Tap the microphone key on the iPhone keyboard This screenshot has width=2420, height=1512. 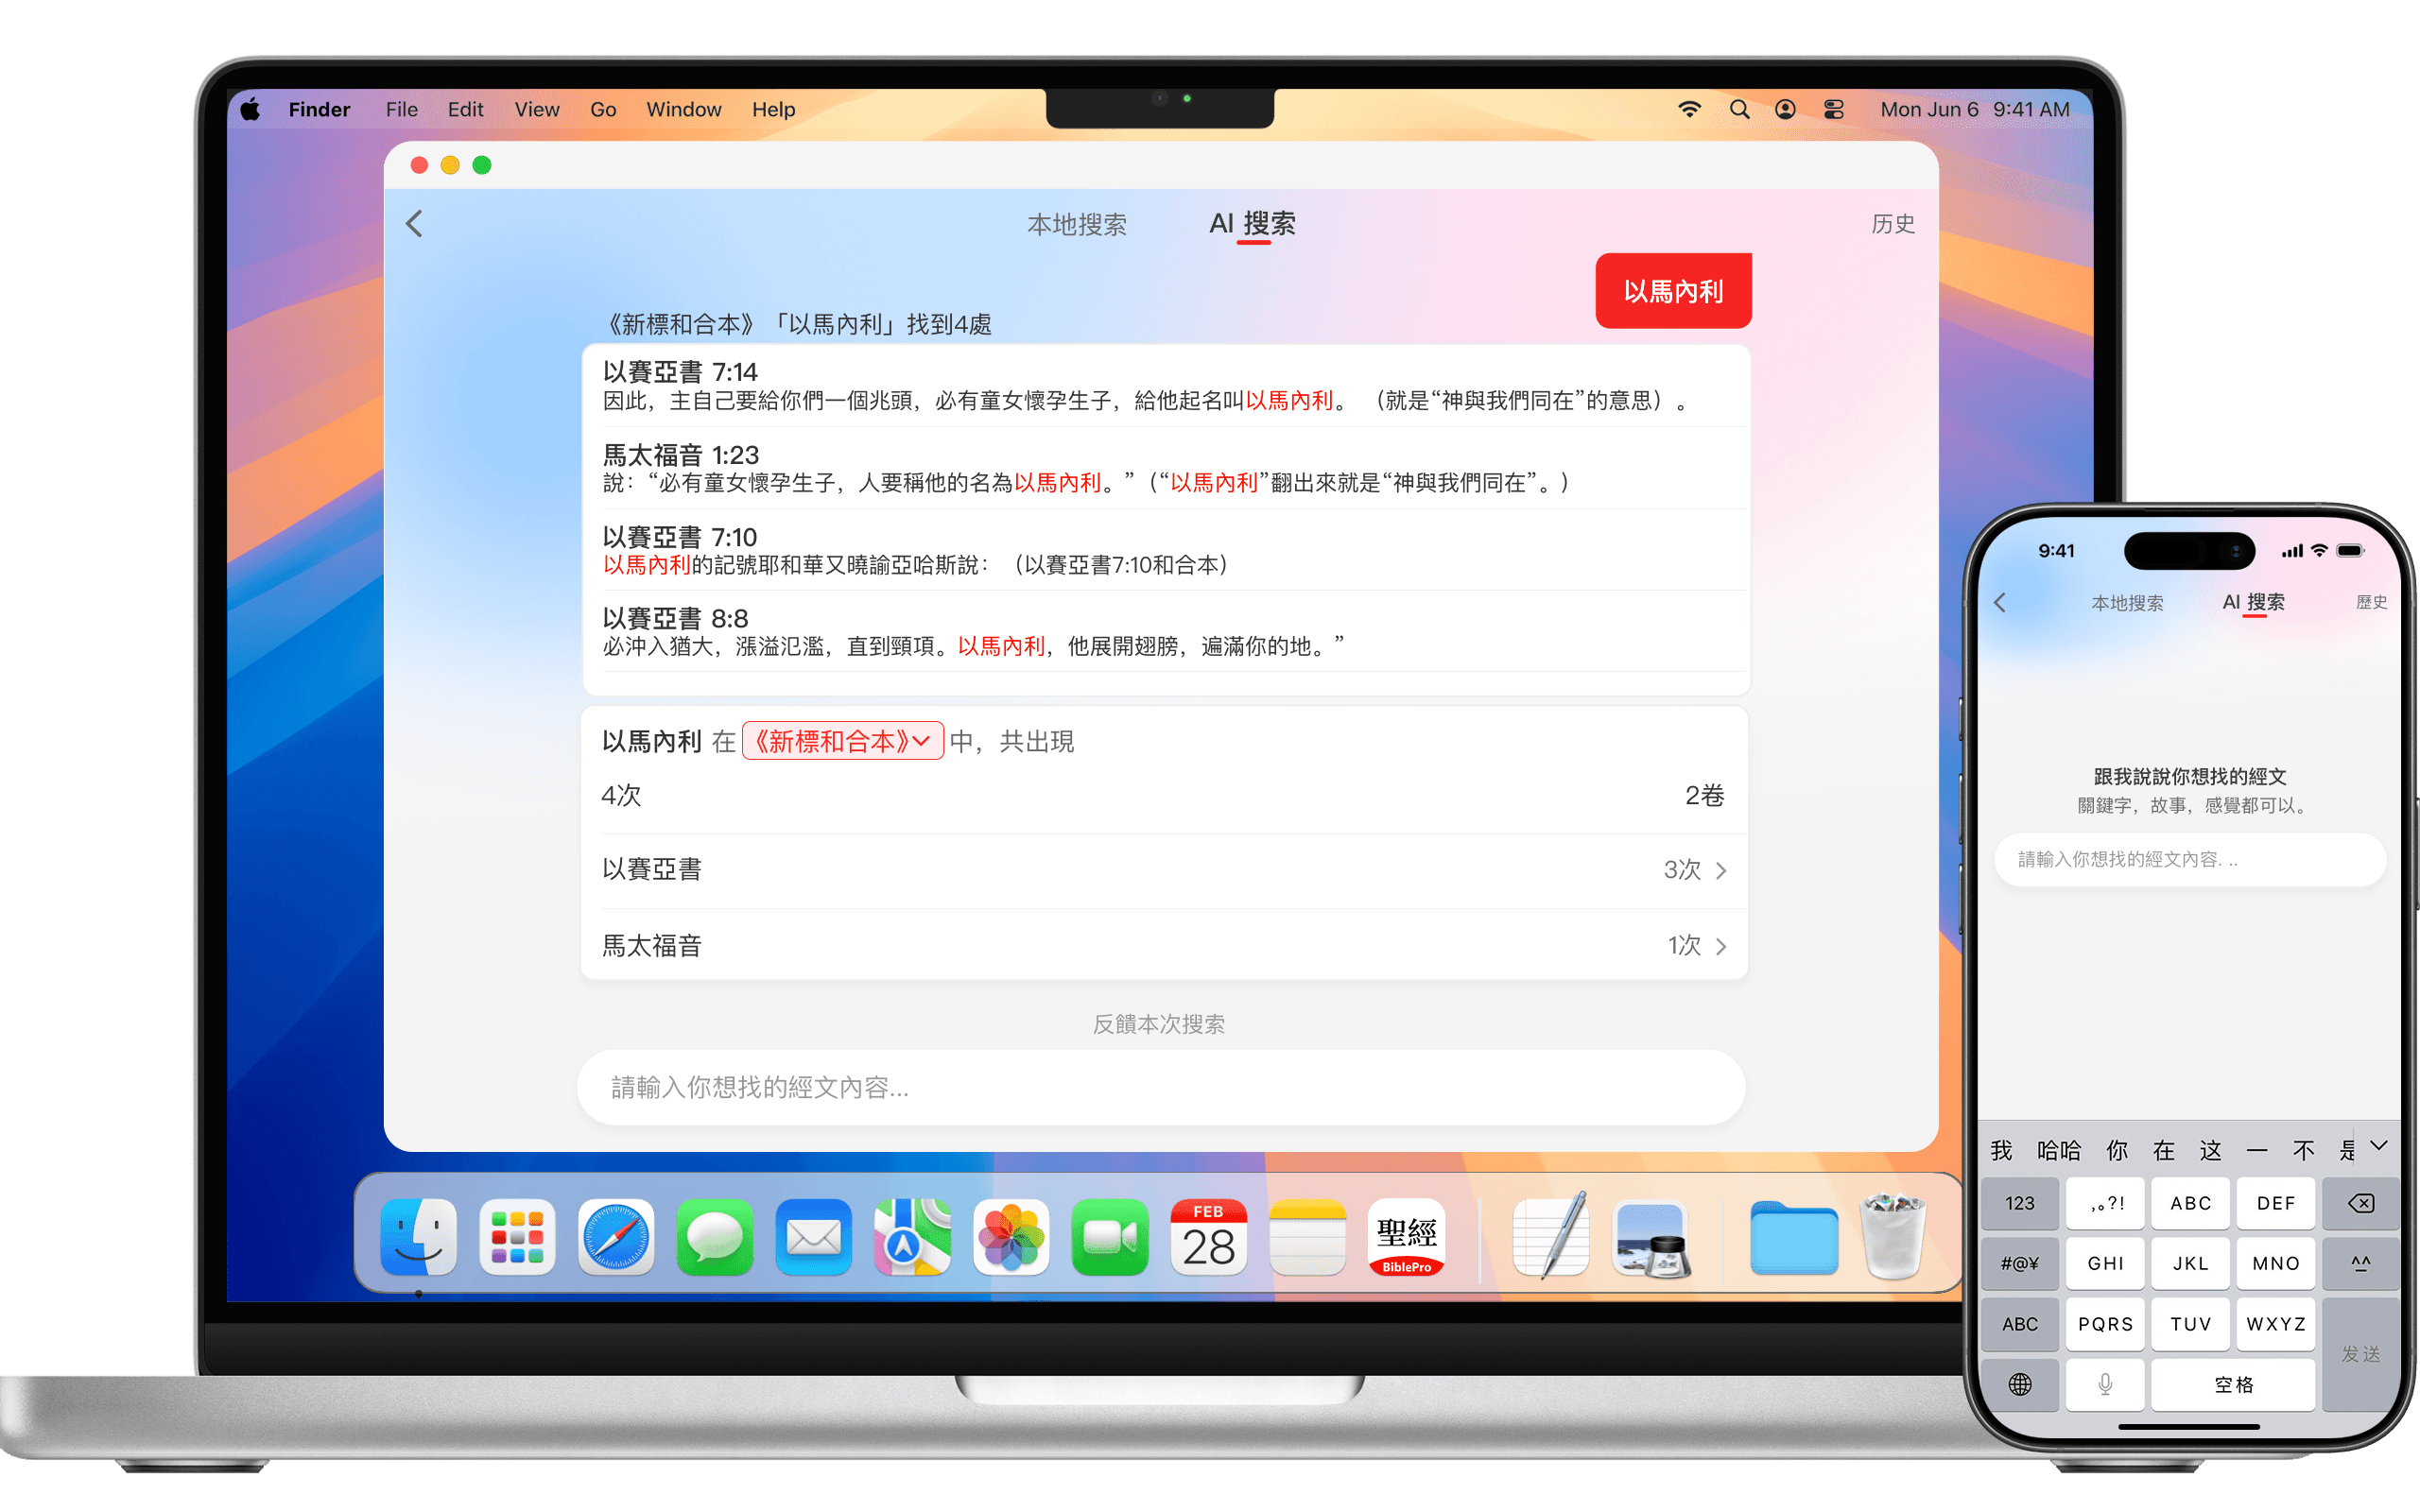tap(2105, 1384)
